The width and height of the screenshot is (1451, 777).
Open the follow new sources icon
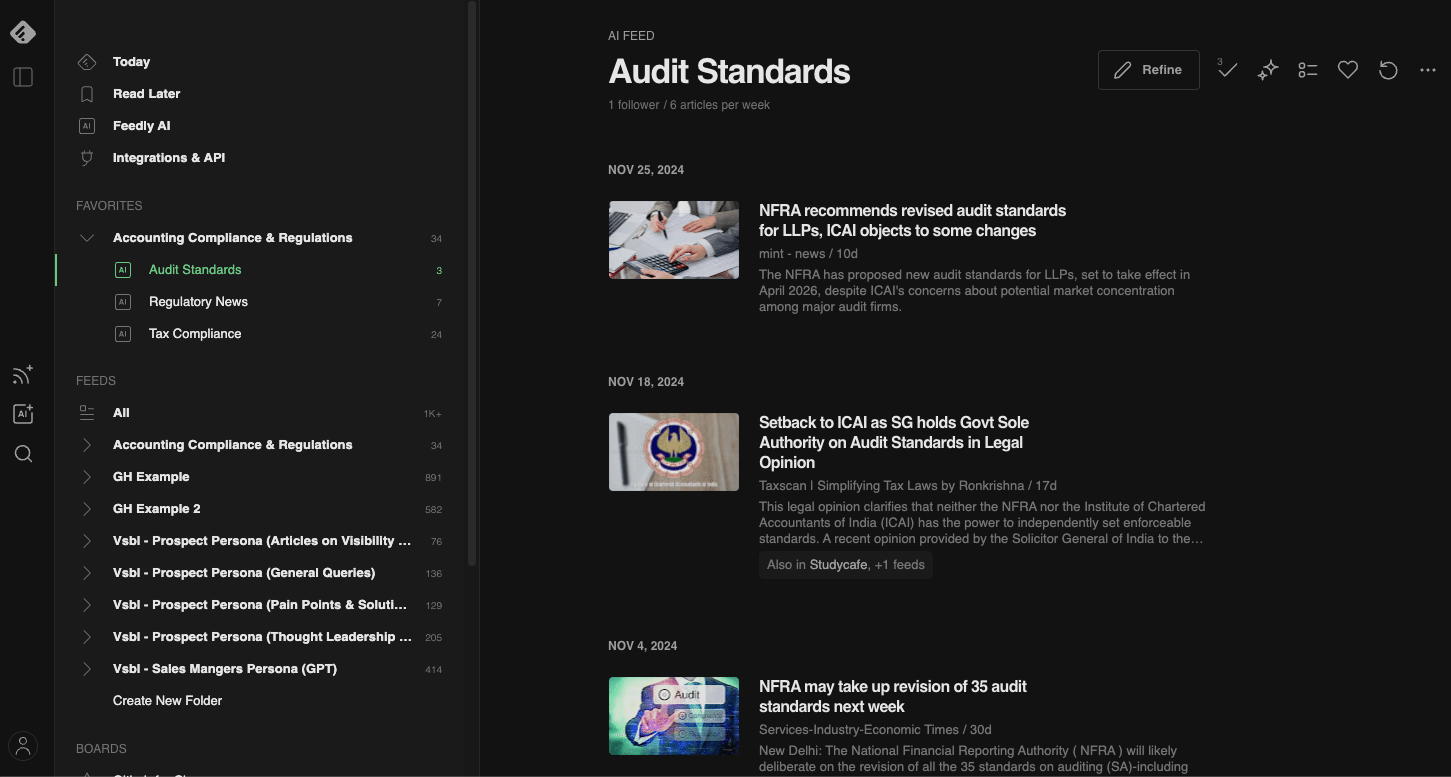pos(23,375)
